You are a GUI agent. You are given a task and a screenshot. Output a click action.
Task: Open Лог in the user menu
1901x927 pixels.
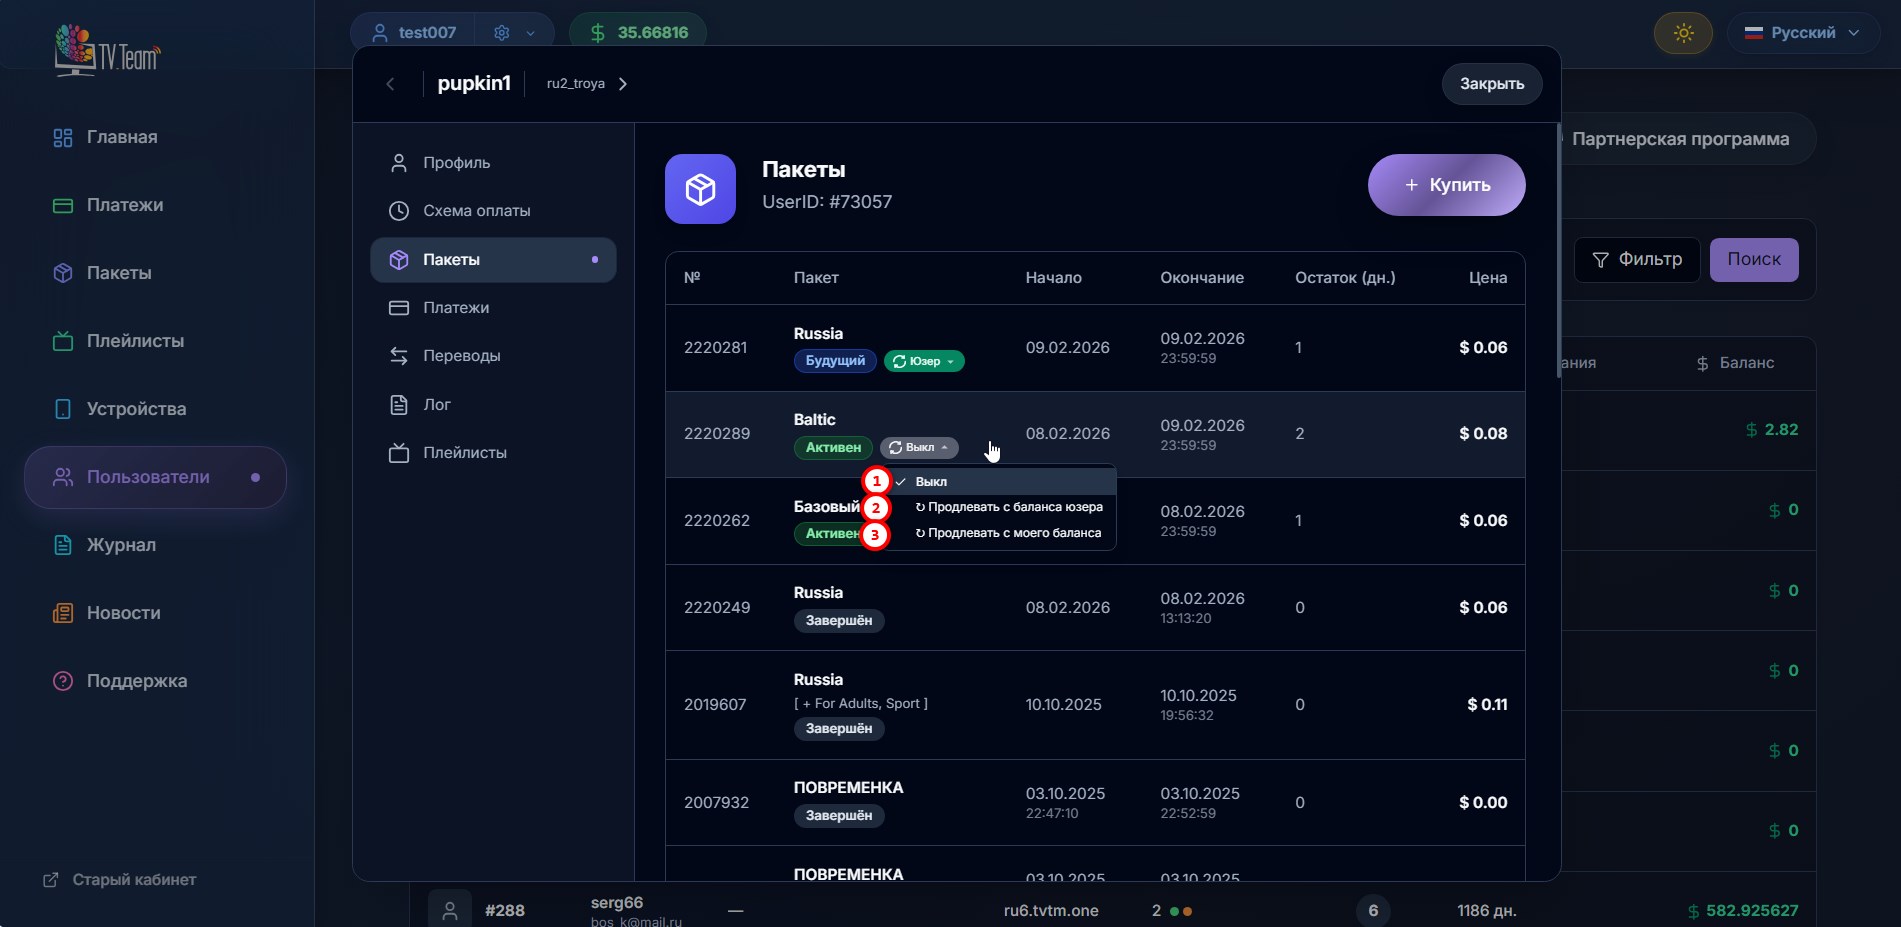(x=436, y=405)
